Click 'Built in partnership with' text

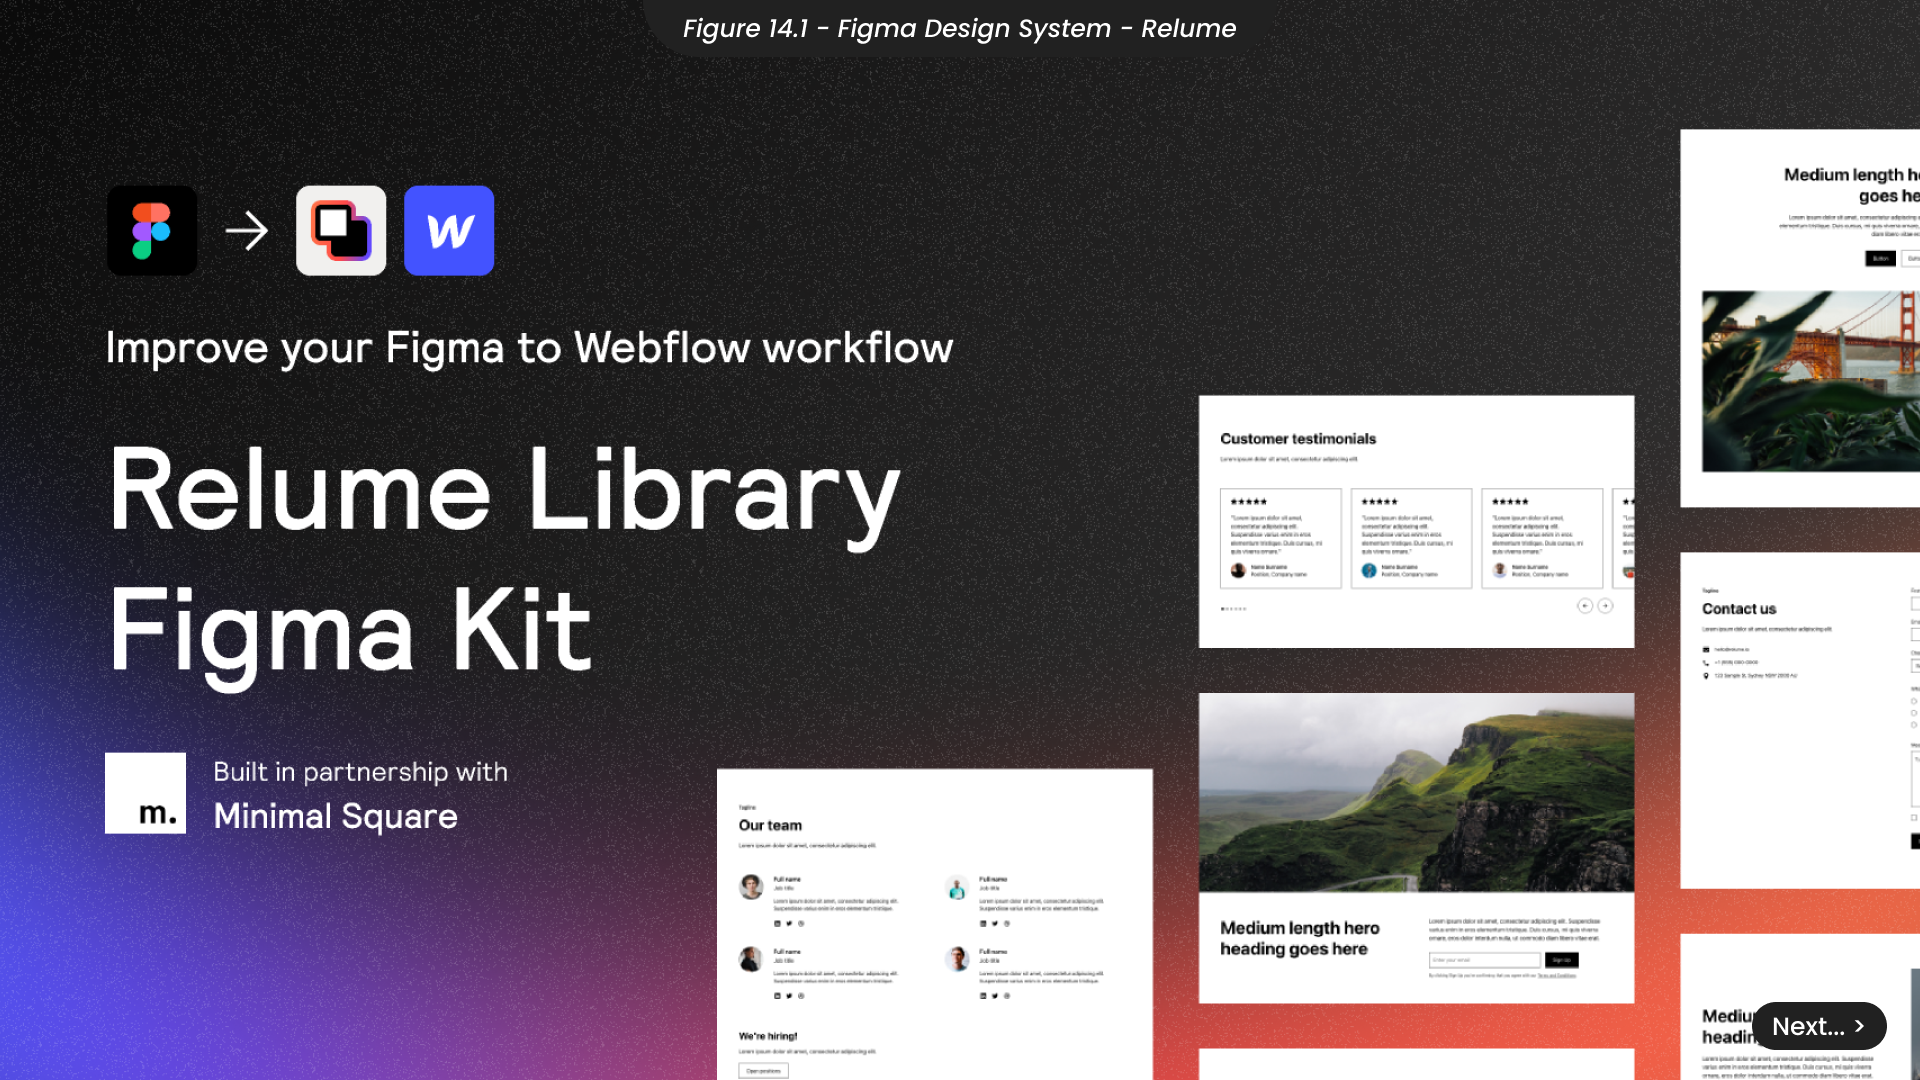(360, 772)
